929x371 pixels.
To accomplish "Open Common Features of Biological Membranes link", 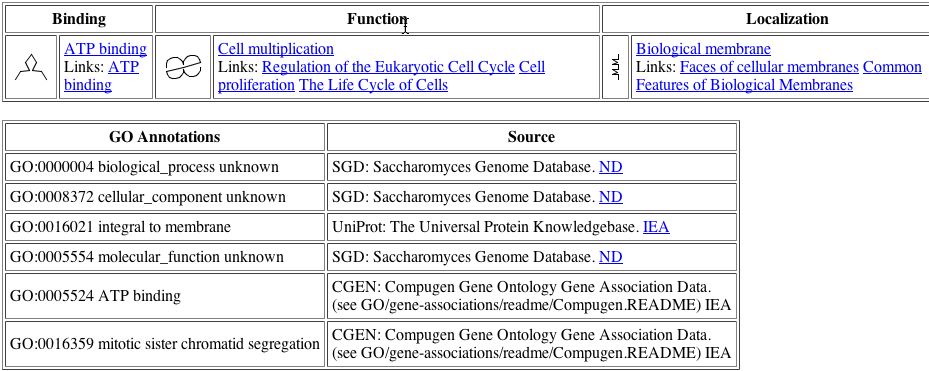I will pyautogui.click(x=779, y=76).
